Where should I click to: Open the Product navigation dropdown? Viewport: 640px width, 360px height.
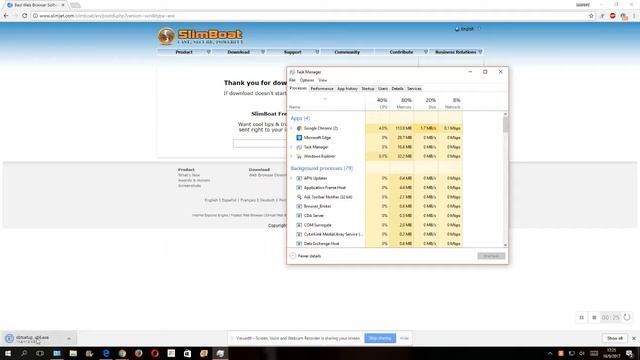(184, 52)
